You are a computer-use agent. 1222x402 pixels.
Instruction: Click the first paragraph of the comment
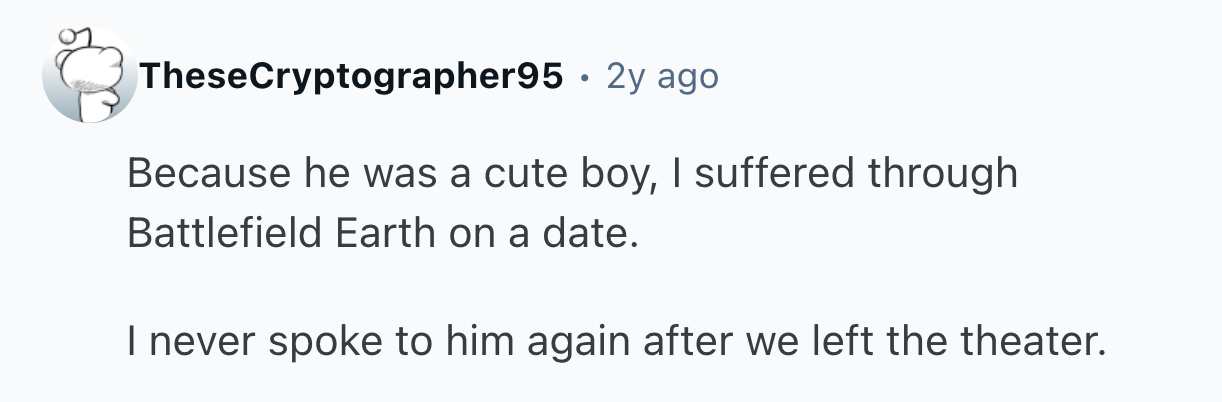point(571,203)
